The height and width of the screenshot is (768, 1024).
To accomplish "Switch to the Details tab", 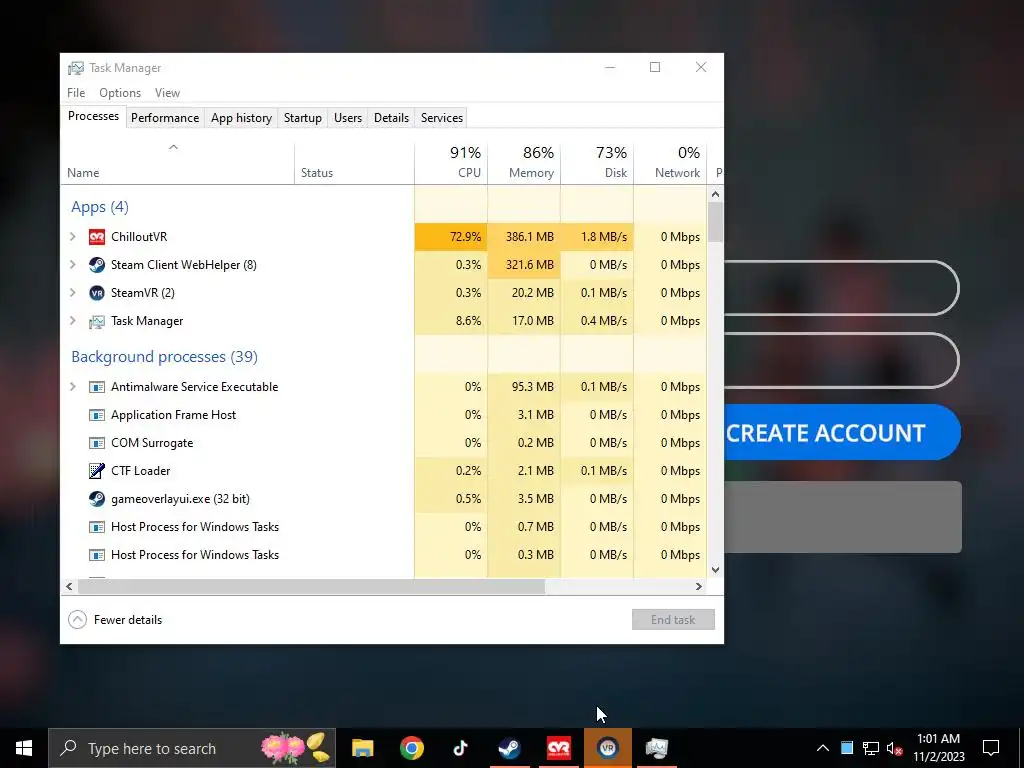I will click(391, 118).
